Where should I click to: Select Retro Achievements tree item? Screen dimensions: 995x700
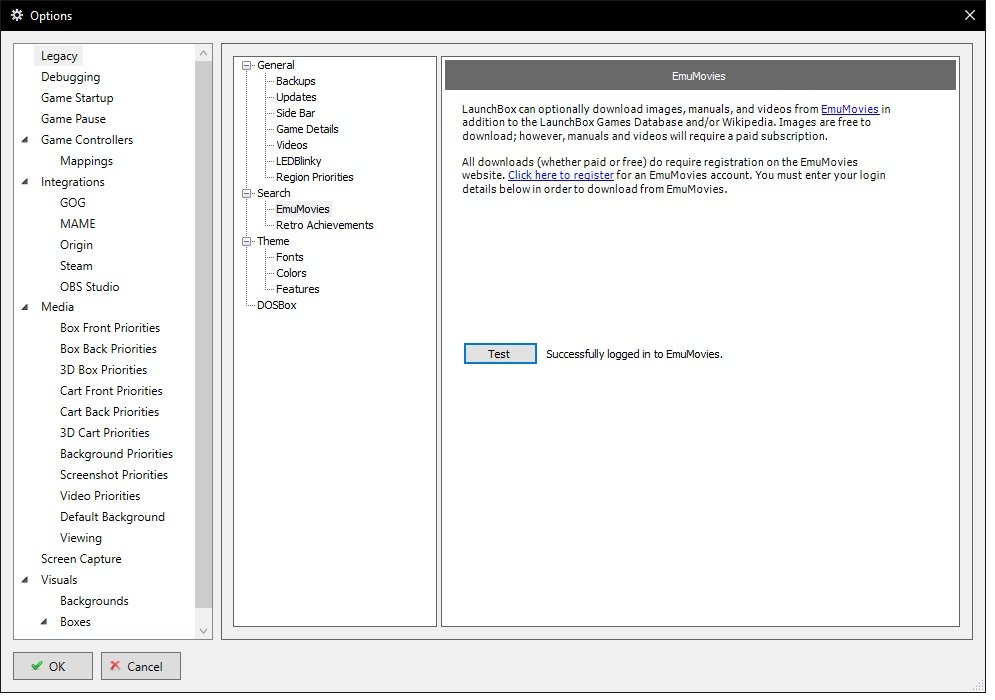point(324,225)
